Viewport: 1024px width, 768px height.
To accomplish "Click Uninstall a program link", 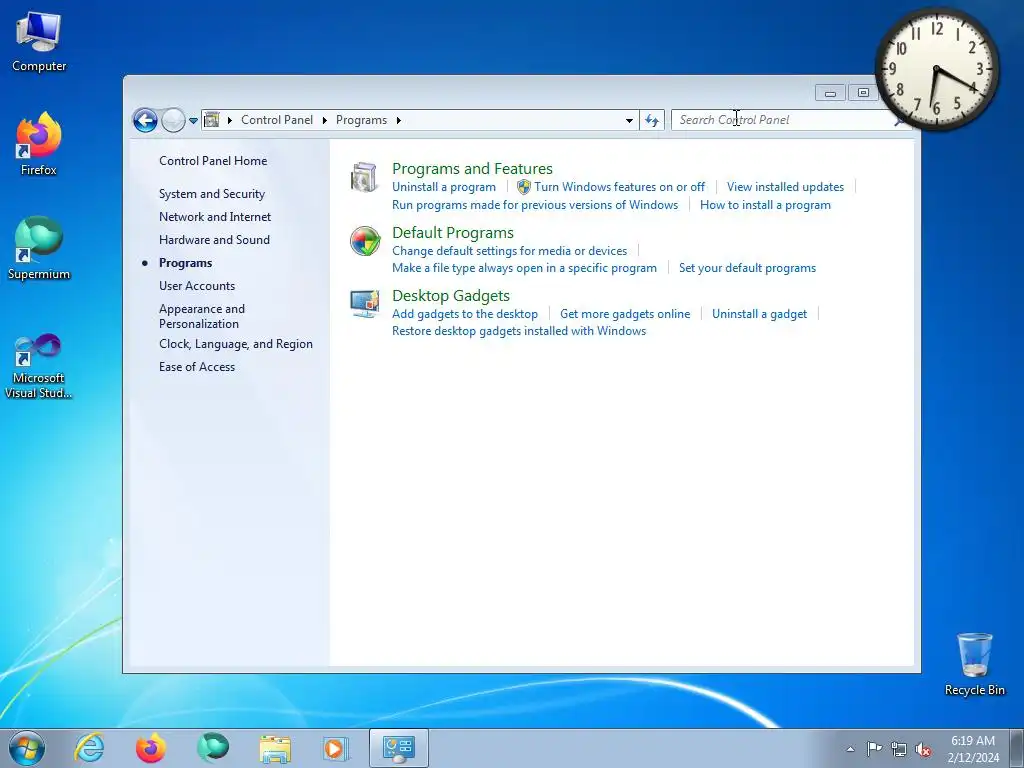I will [443, 187].
